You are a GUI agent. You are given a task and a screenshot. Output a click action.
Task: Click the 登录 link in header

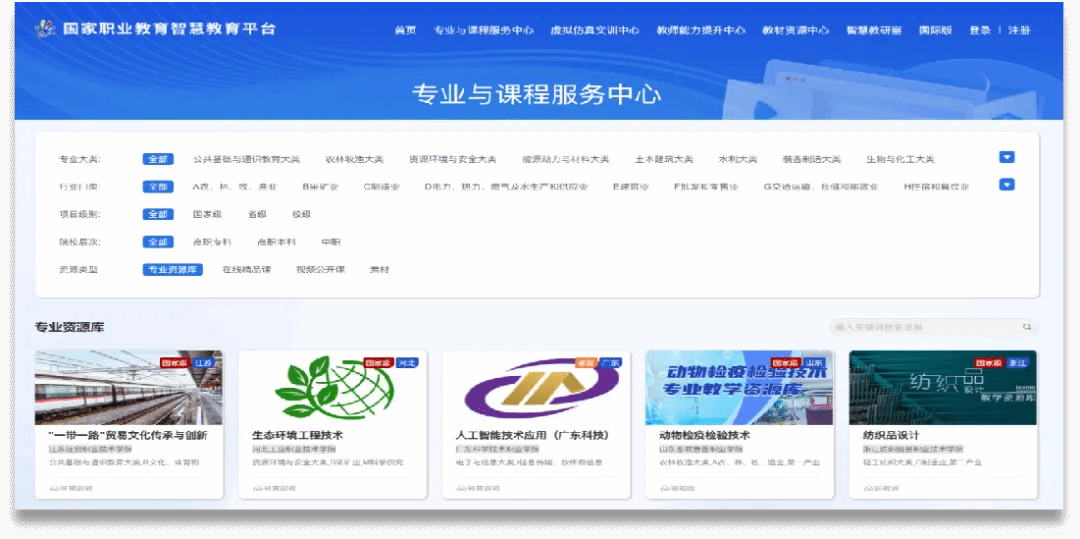[x=979, y=30]
